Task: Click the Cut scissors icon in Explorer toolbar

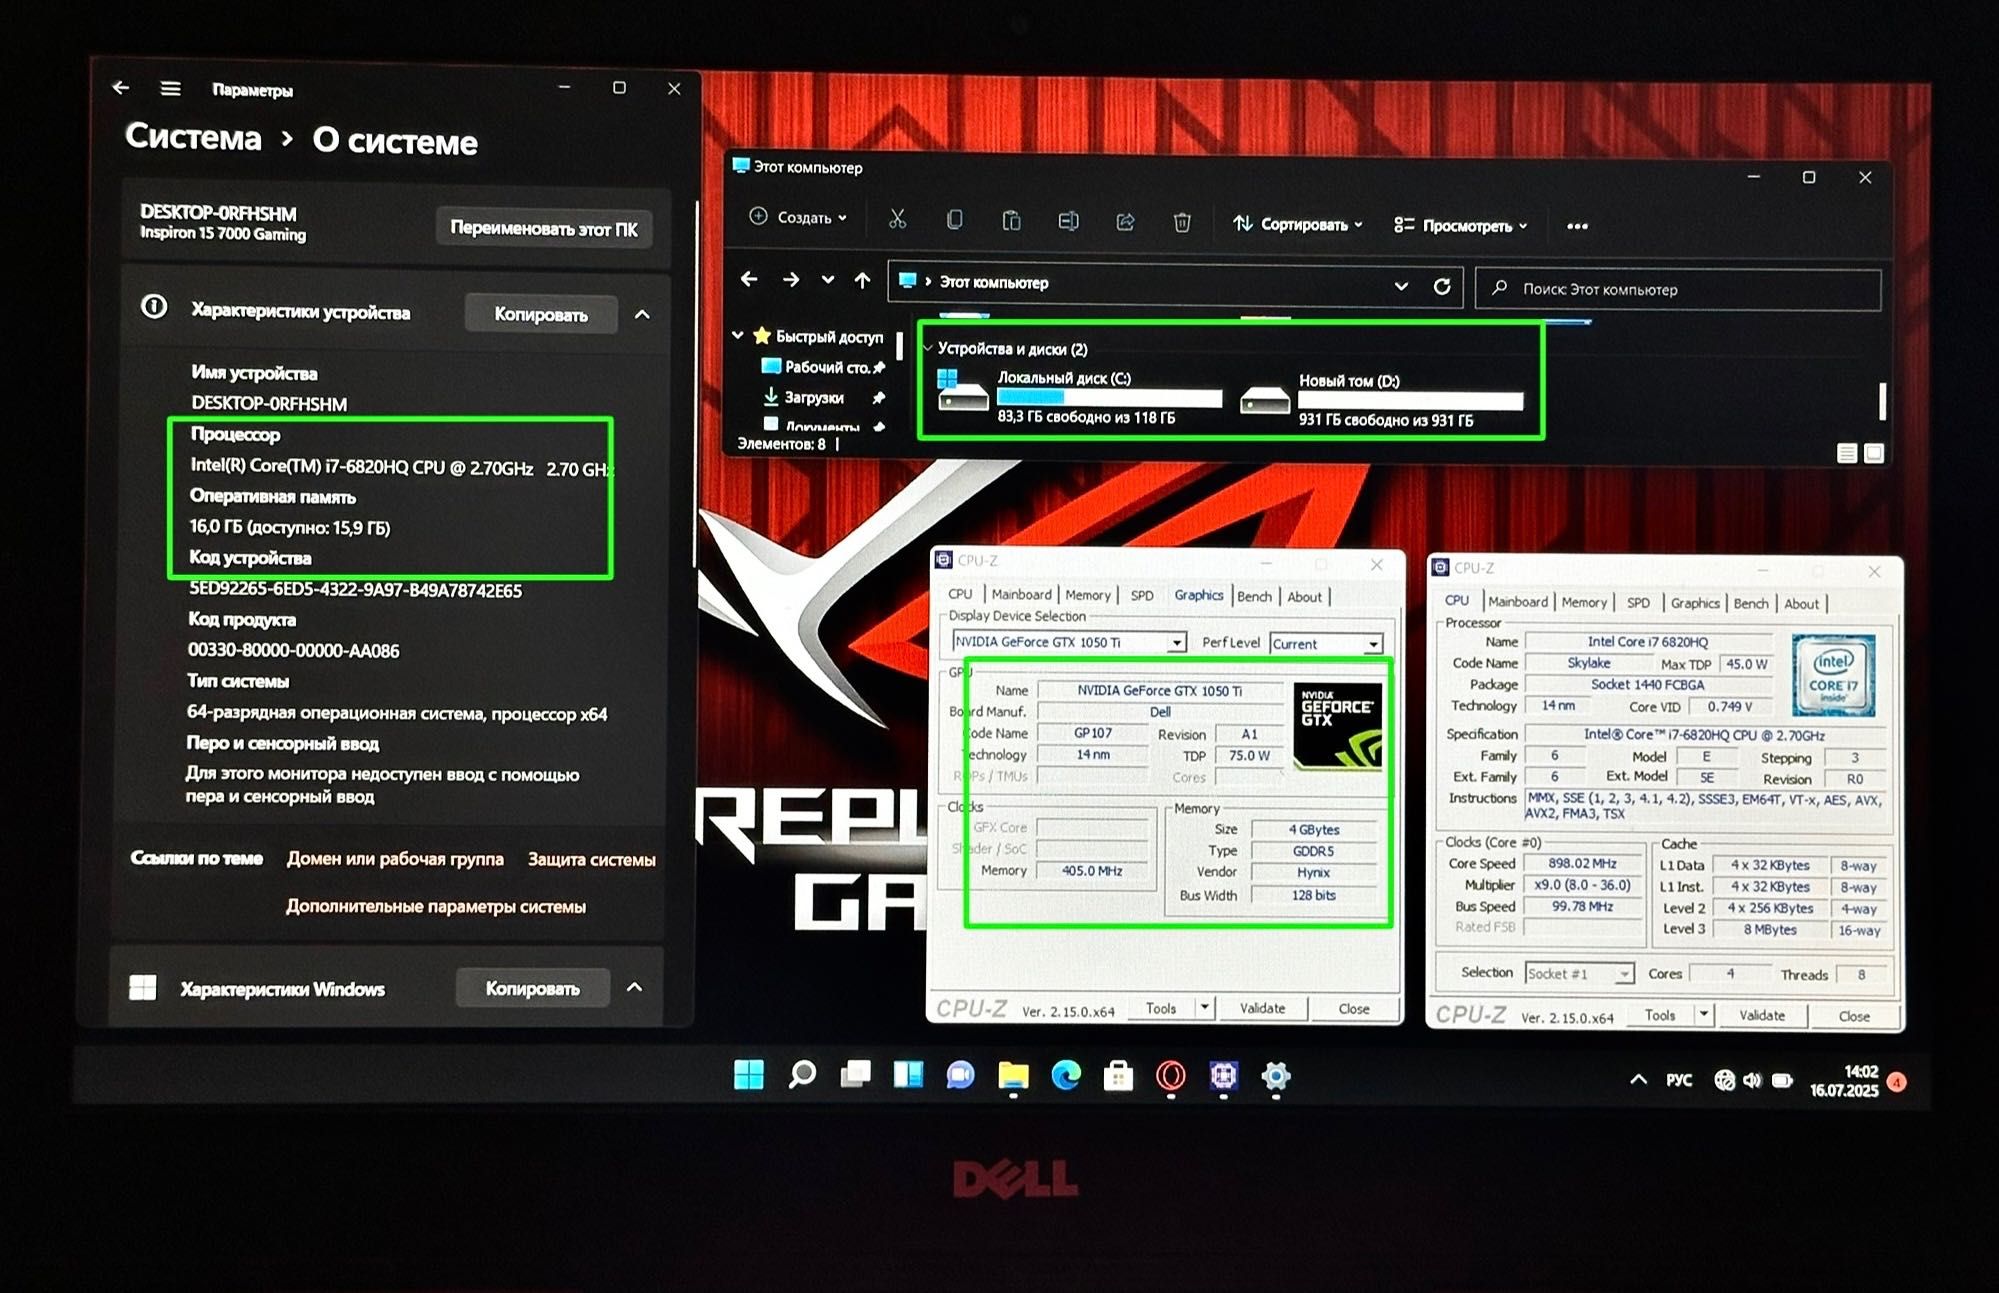Action: tap(897, 220)
